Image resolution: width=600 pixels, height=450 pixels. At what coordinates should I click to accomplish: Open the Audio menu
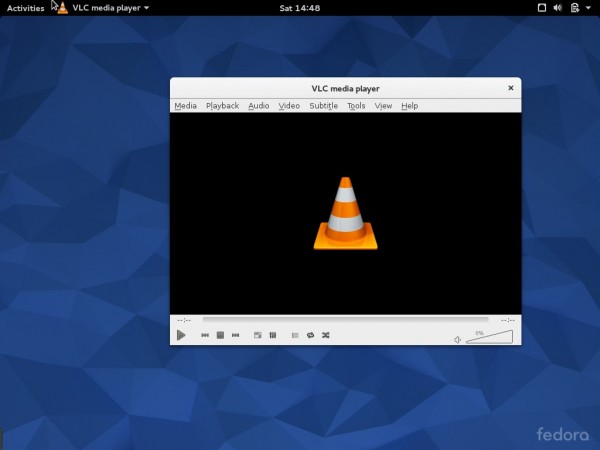pyautogui.click(x=258, y=106)
